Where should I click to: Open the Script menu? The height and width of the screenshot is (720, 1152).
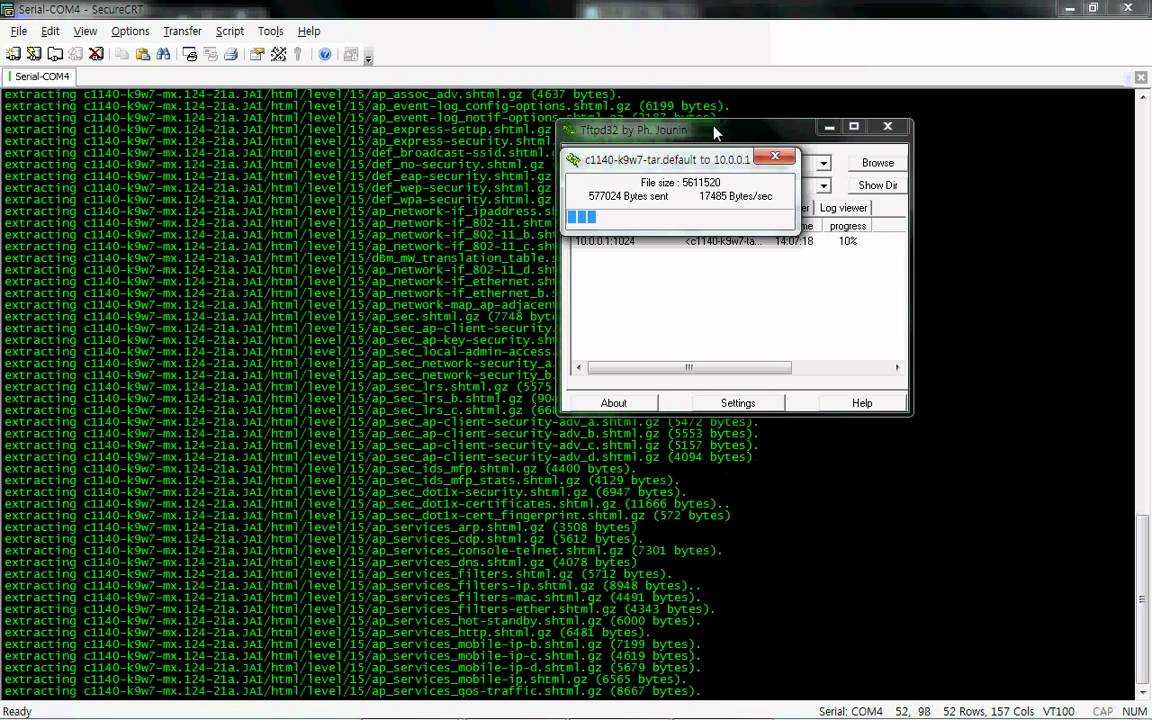pyautogui.click(x=229, y=31)
